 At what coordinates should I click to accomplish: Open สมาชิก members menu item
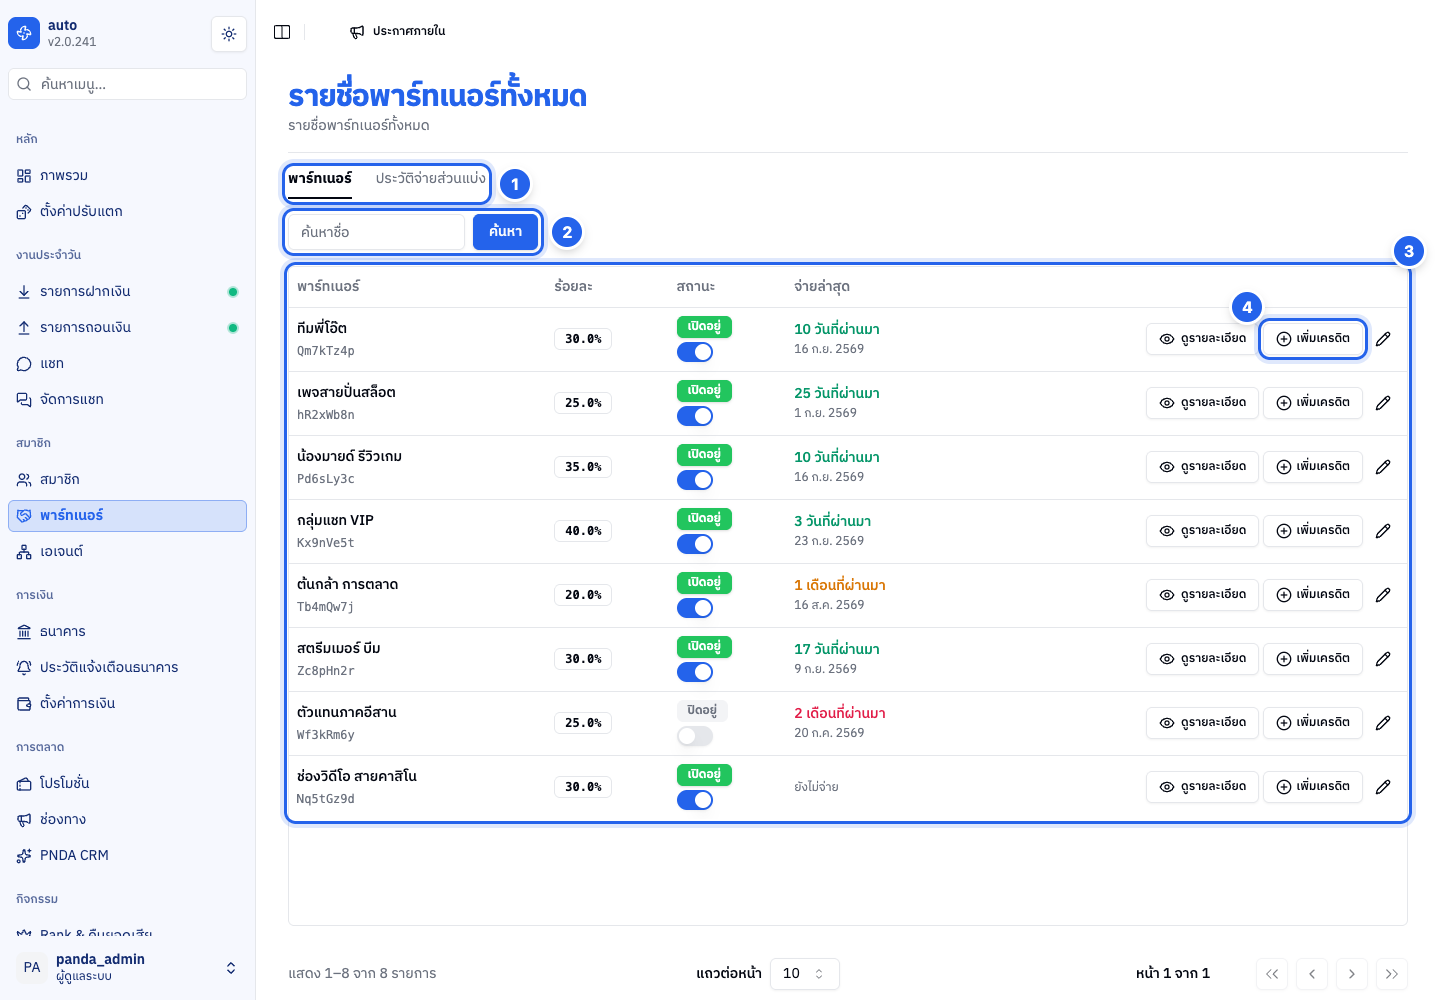127,480
